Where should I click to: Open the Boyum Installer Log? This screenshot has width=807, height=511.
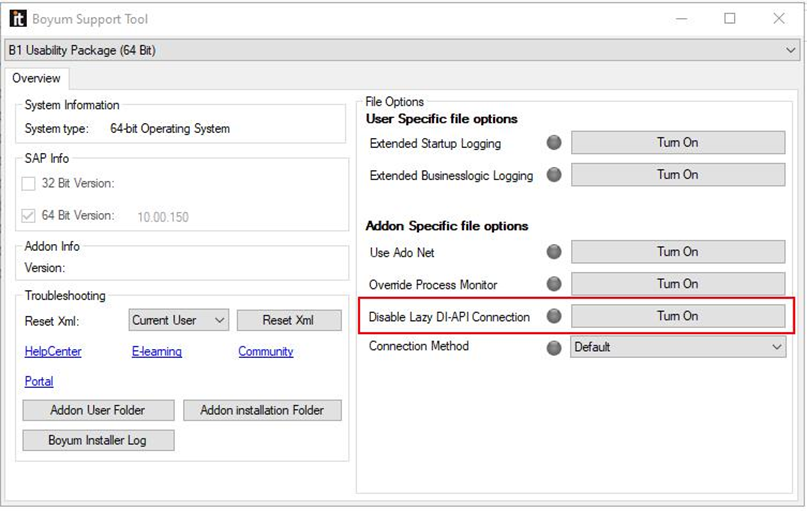[98, 440]
